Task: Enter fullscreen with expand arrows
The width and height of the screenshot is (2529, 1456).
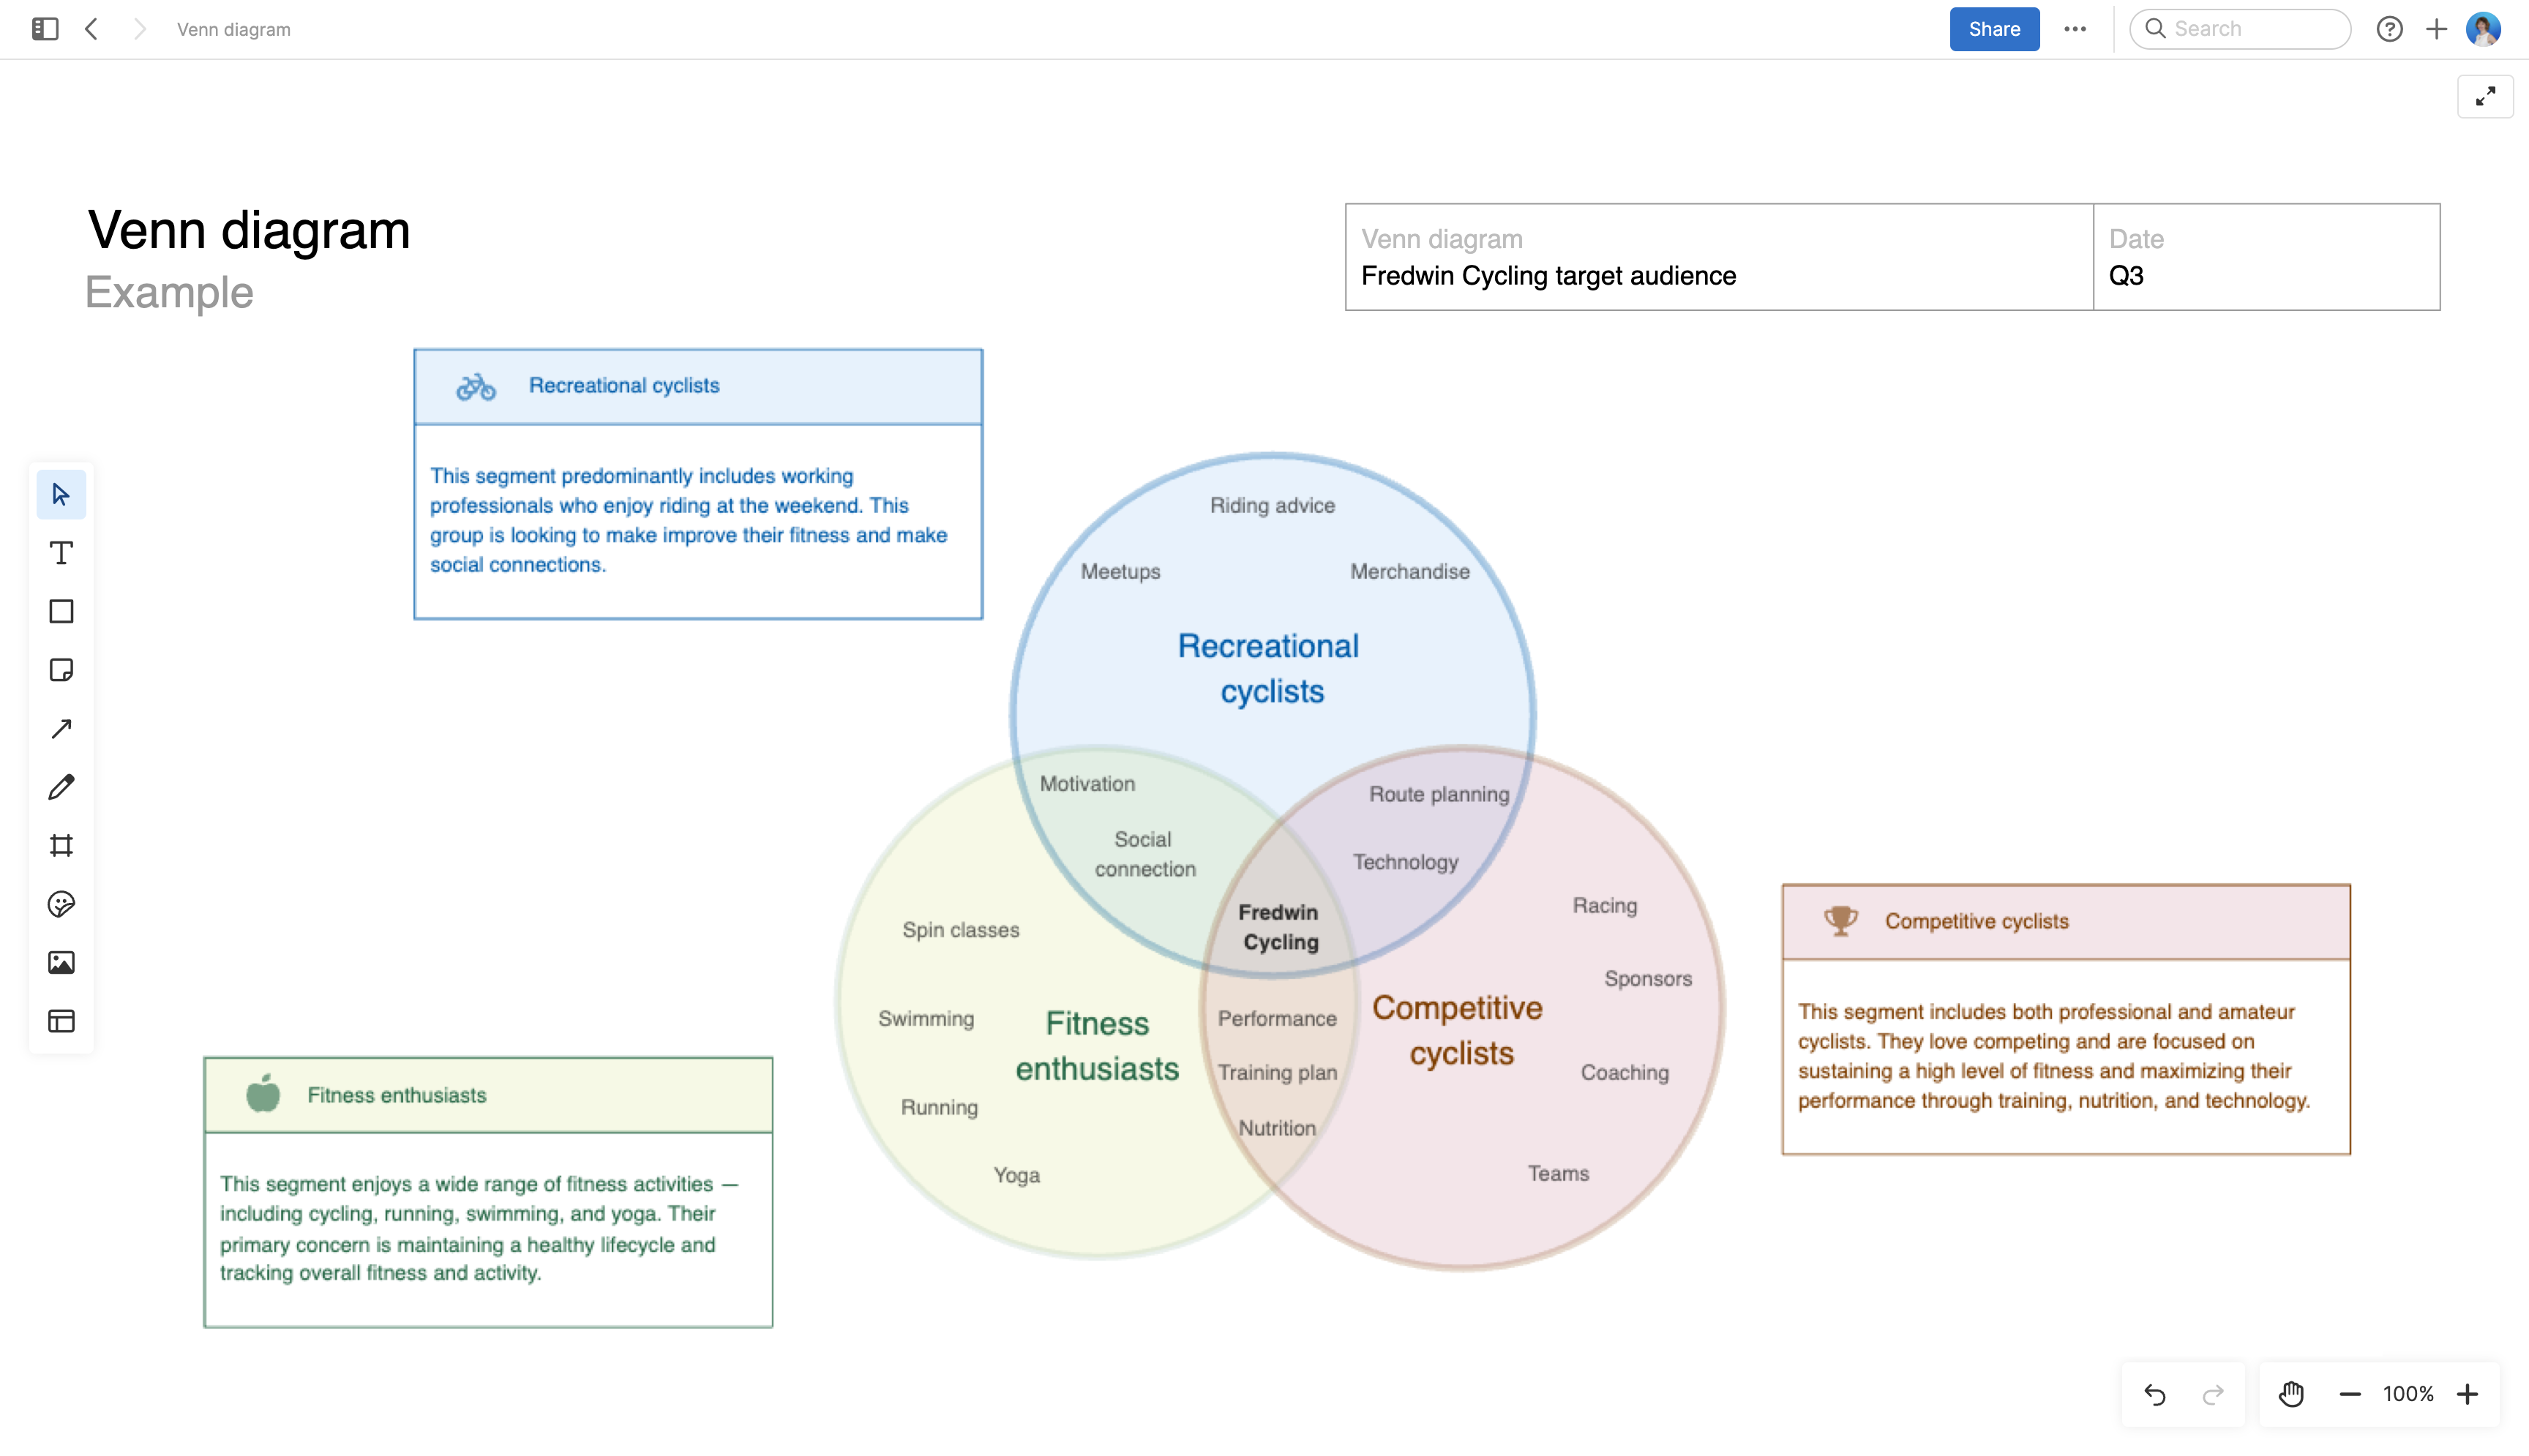Action: (2484, 97)
